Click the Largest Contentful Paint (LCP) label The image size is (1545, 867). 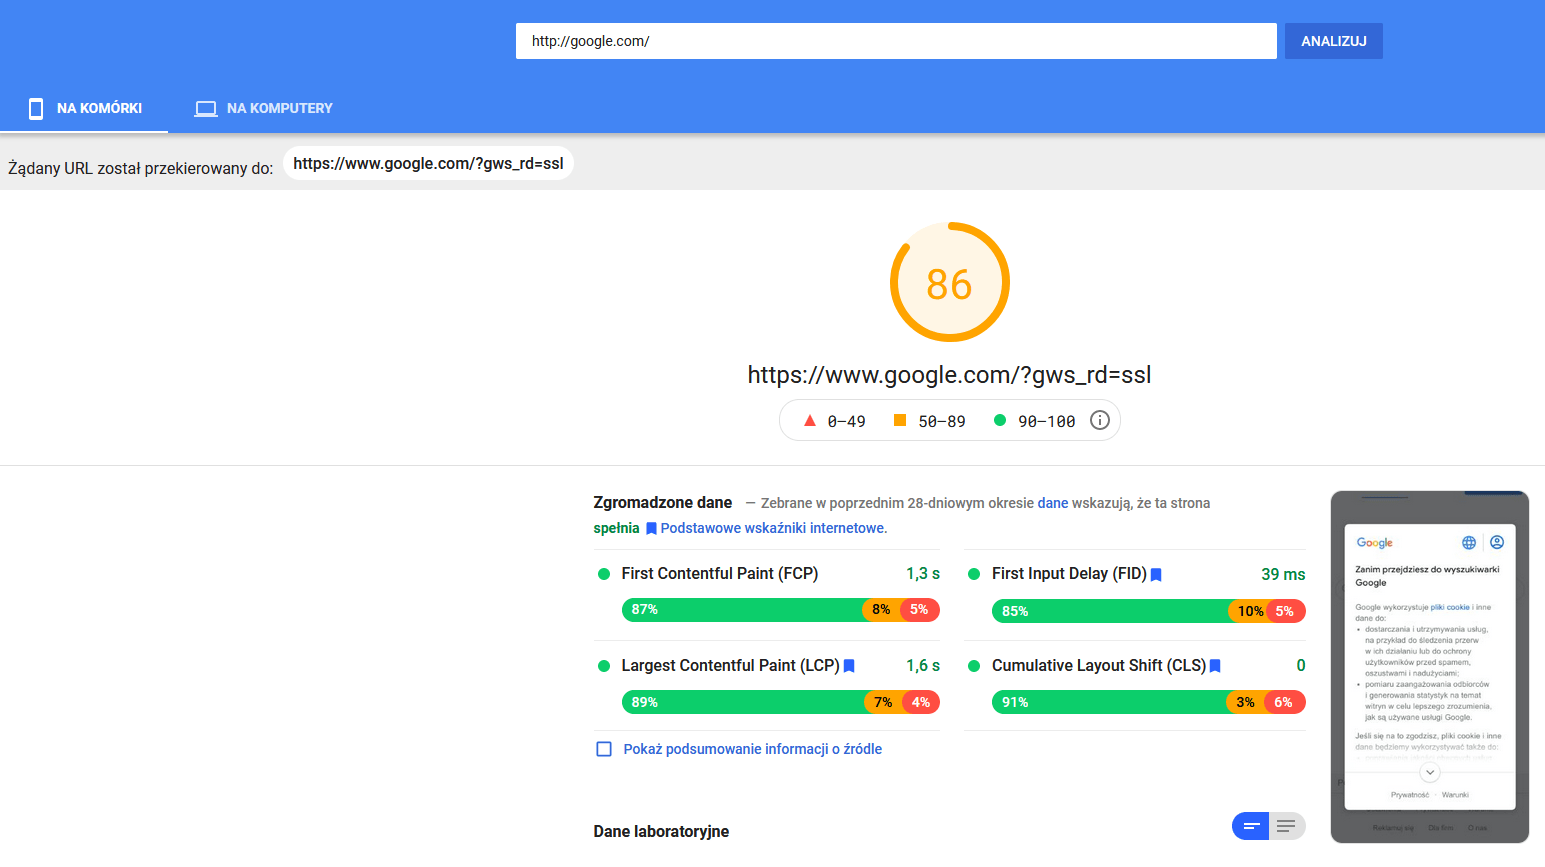730,666
